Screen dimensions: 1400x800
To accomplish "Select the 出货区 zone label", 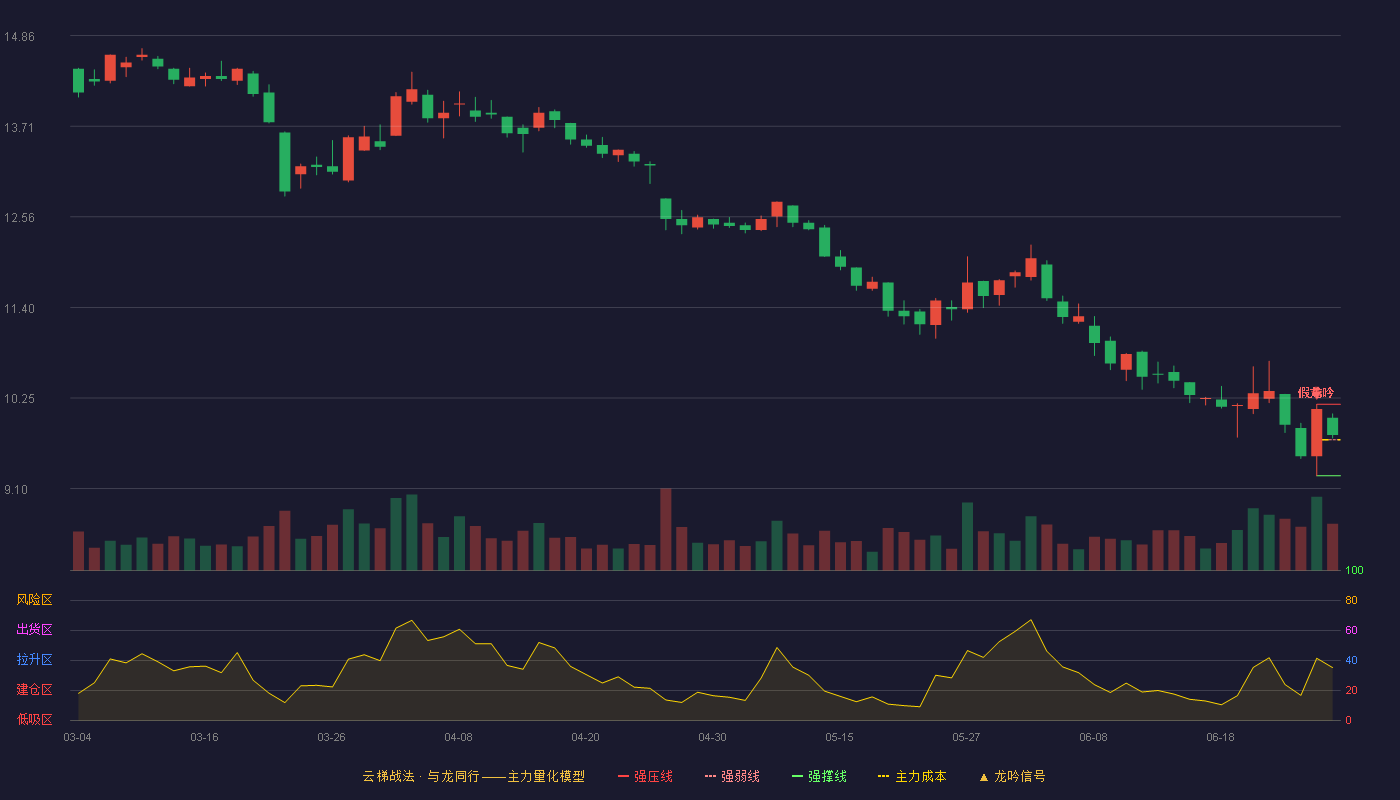I will pyautogui.click(x=34, y=630).
